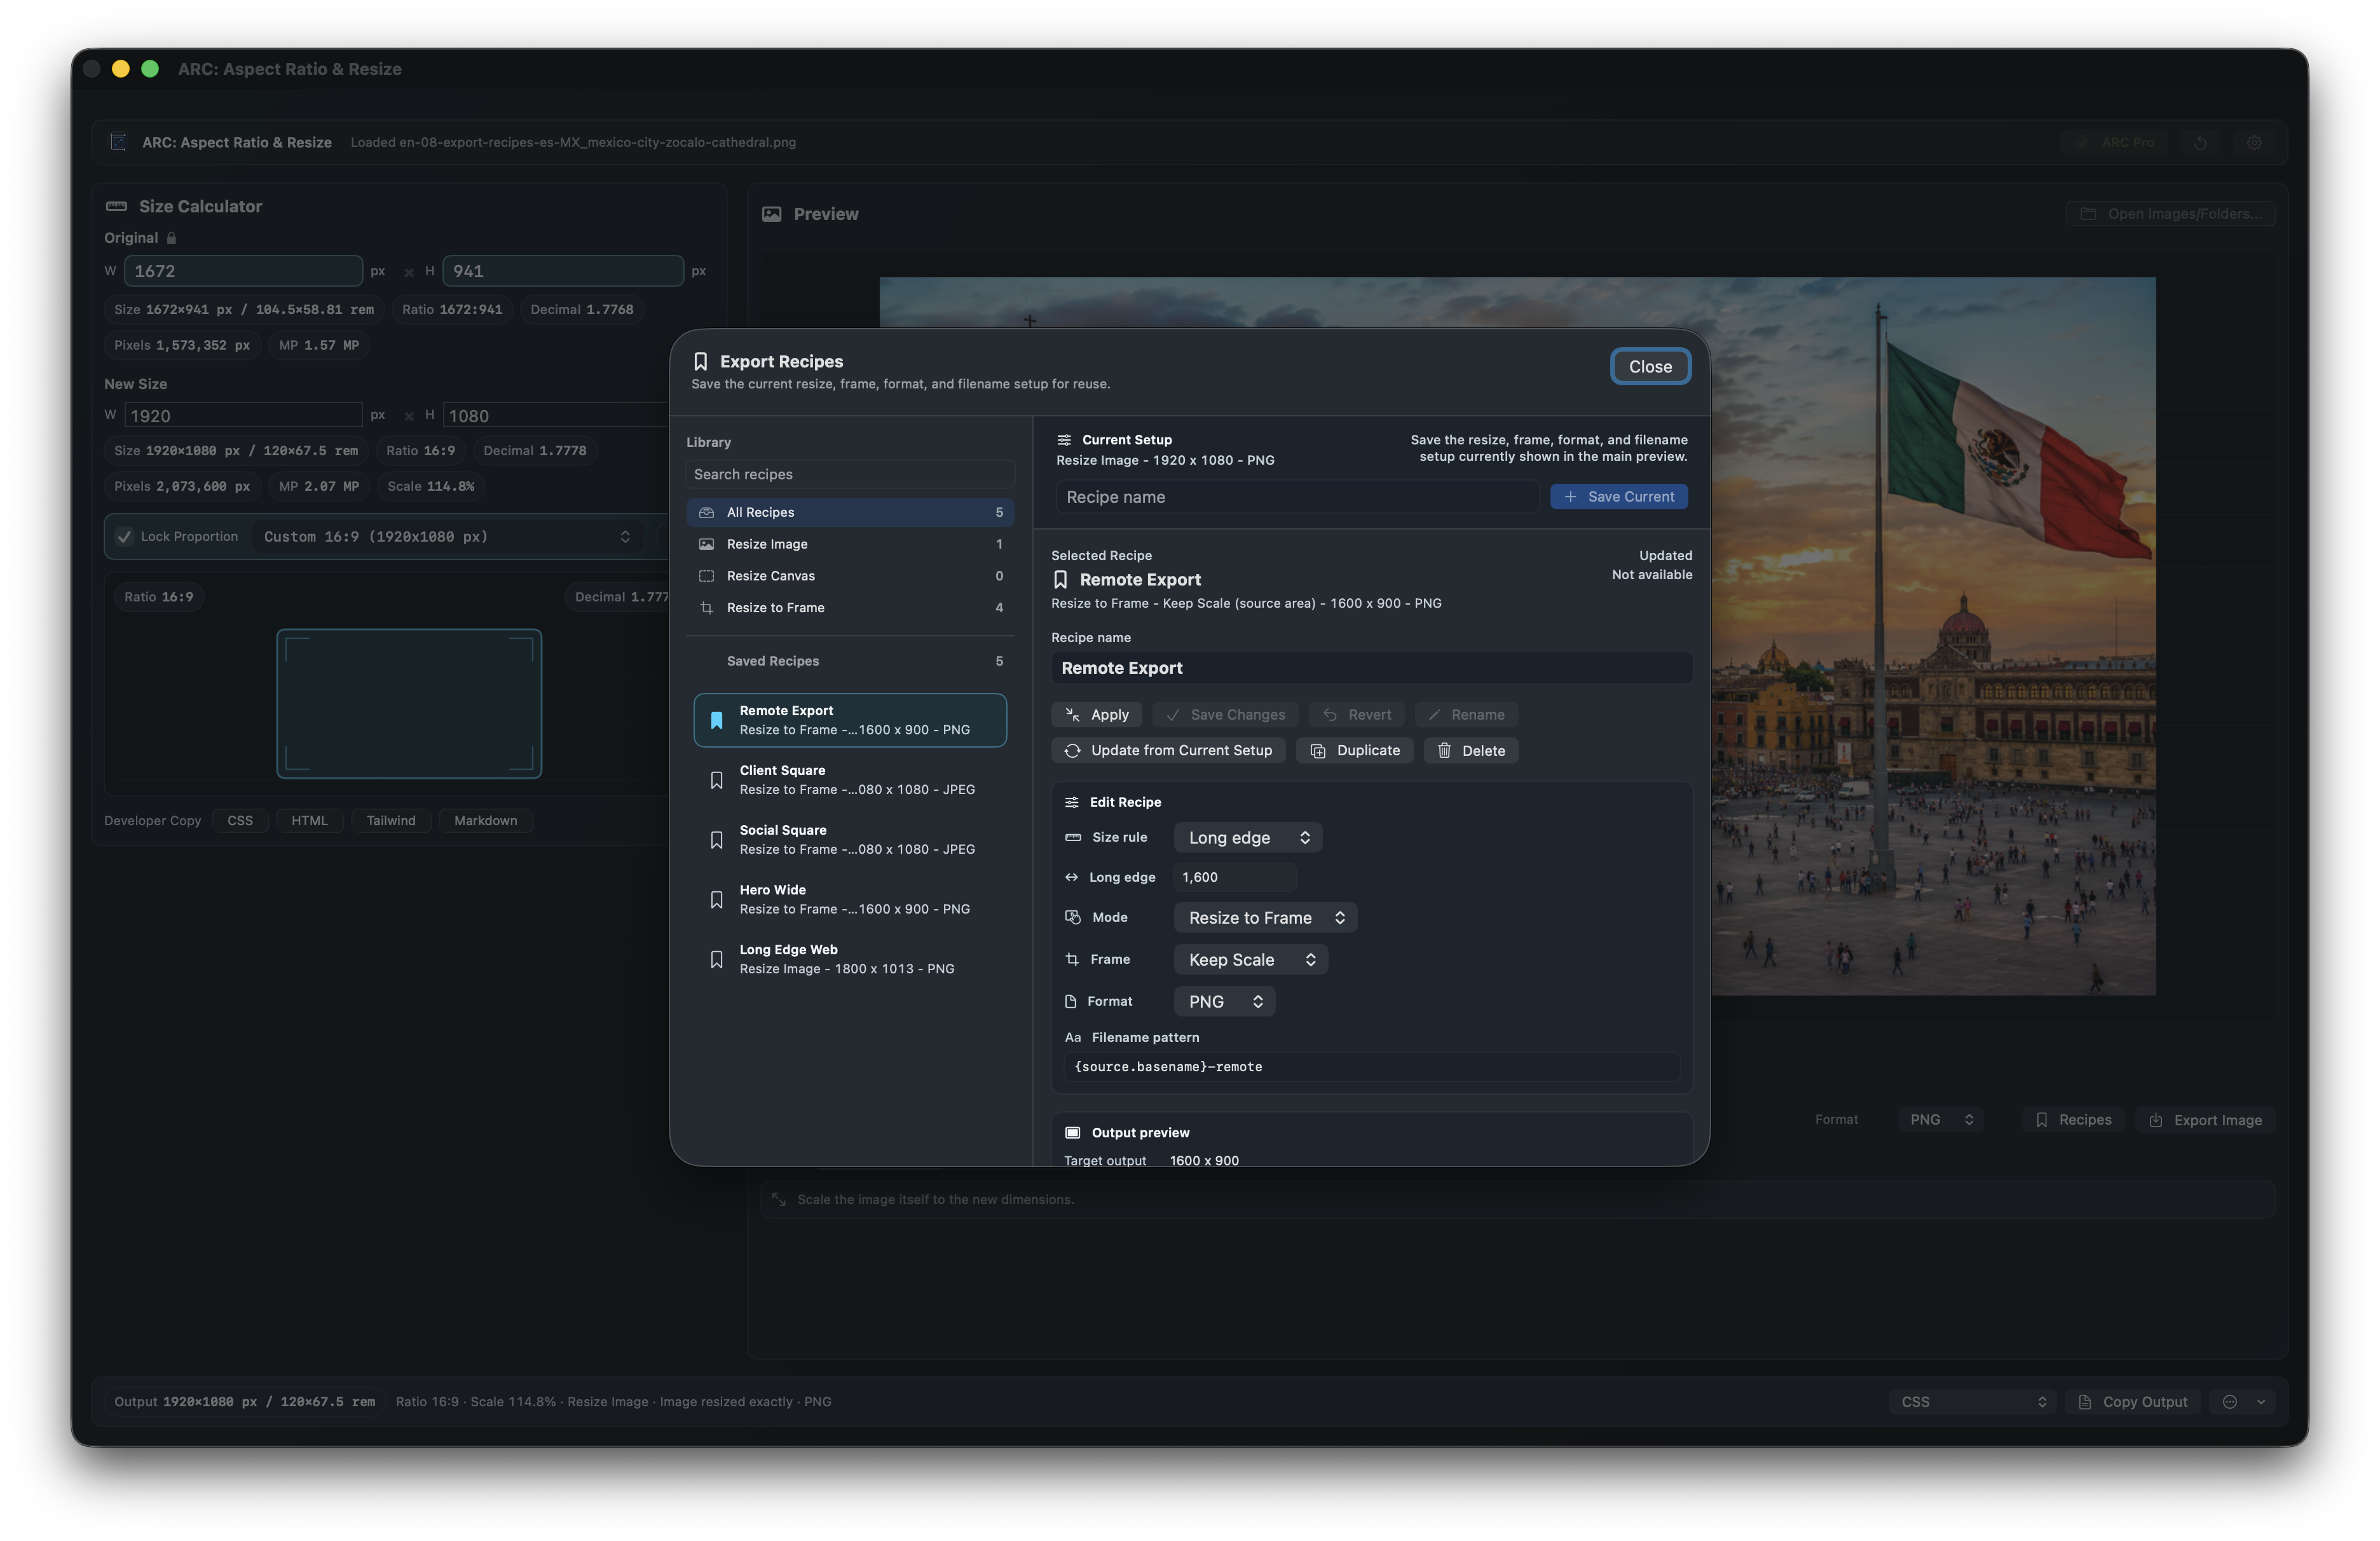Click the Size Calculator ruler icon
The image size is (2380, 1541).
click(116, 206)
